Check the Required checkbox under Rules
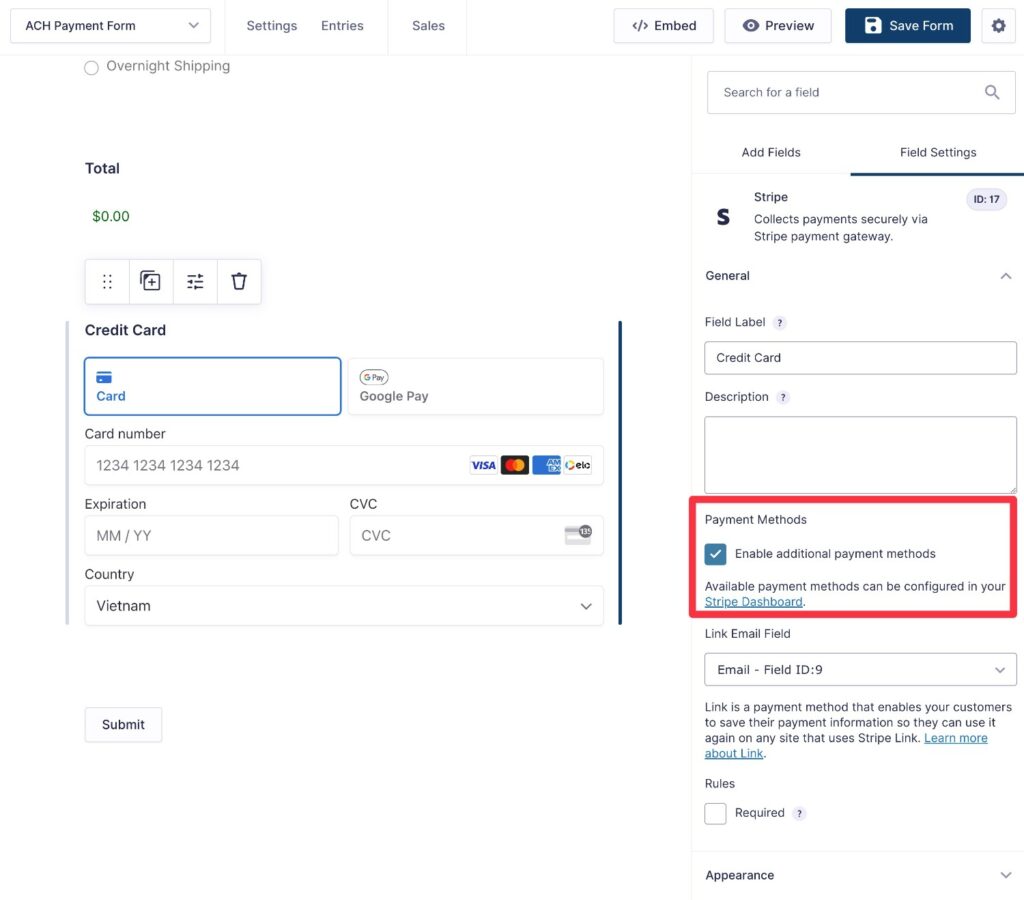 click(x=715, y=813)
